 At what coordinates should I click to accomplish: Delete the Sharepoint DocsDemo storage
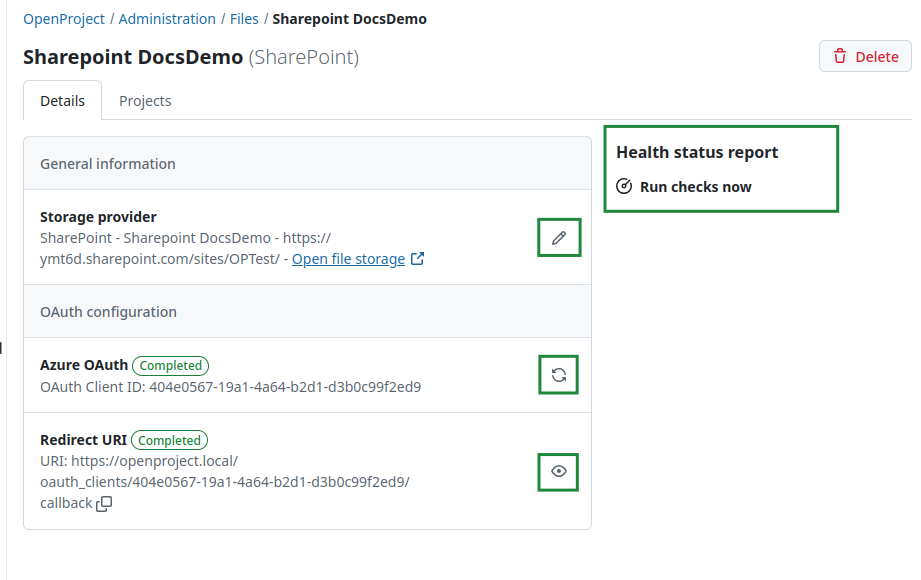[x=864, y=56]
